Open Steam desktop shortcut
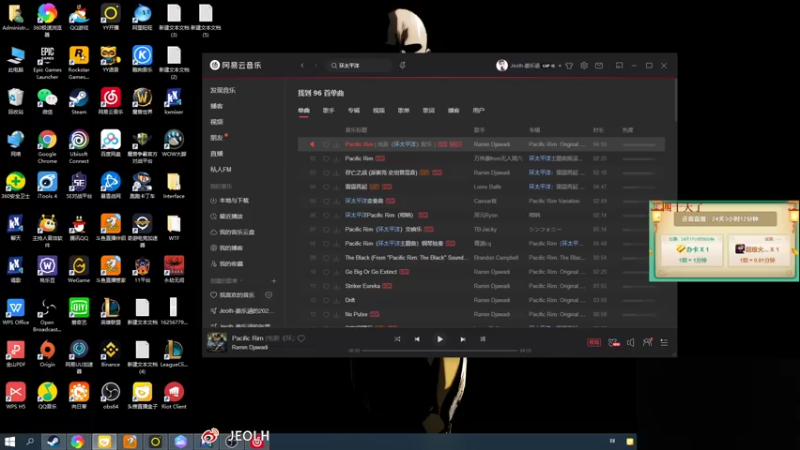Screen dimensions: 800x450 tap(79, 102)
